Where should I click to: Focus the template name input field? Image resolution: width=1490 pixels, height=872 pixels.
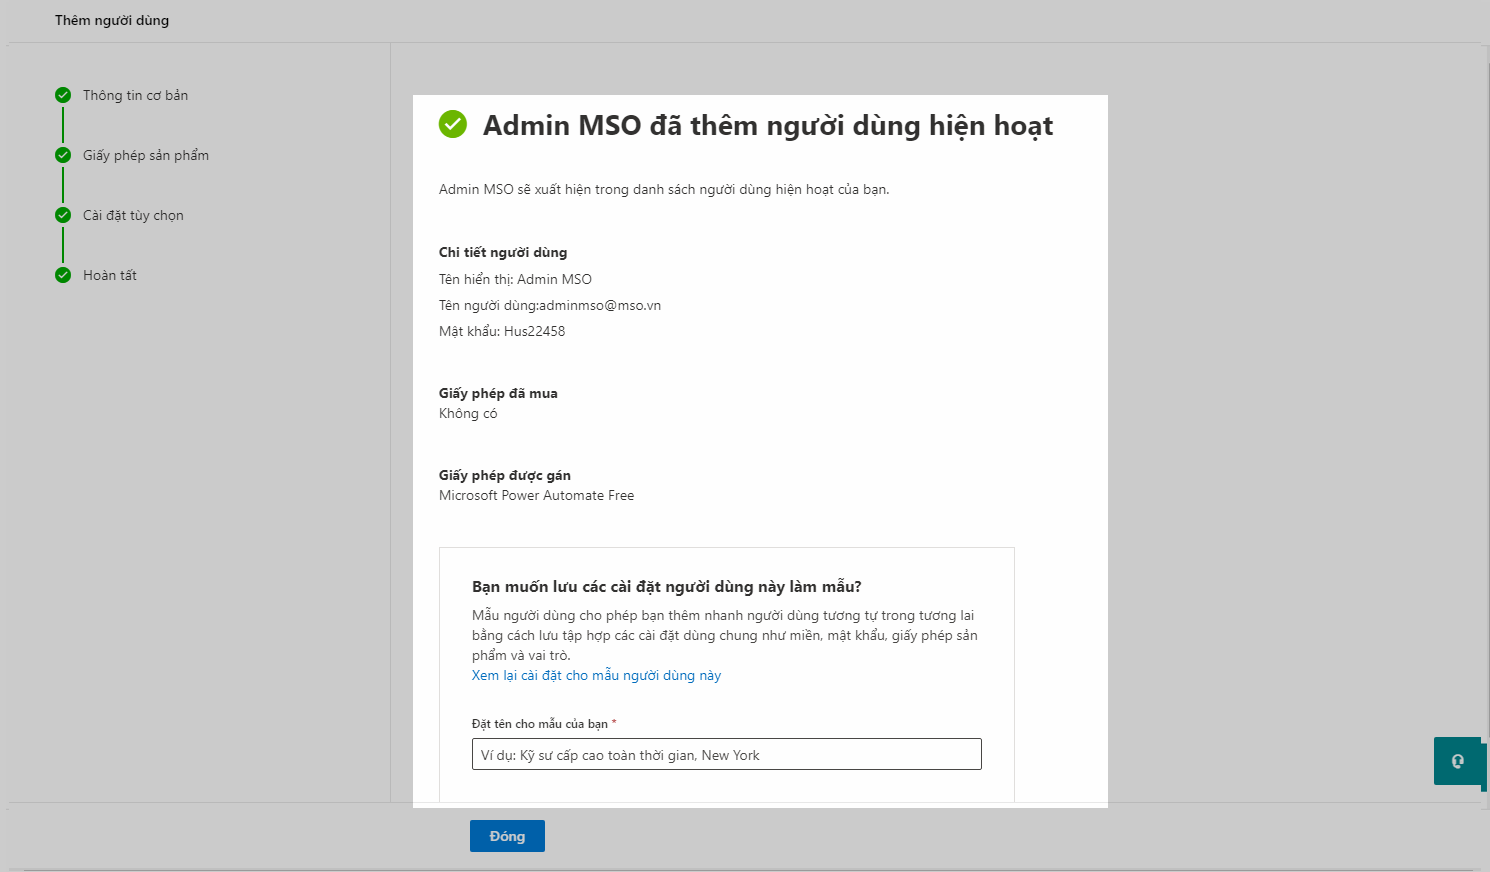point(727,754)
